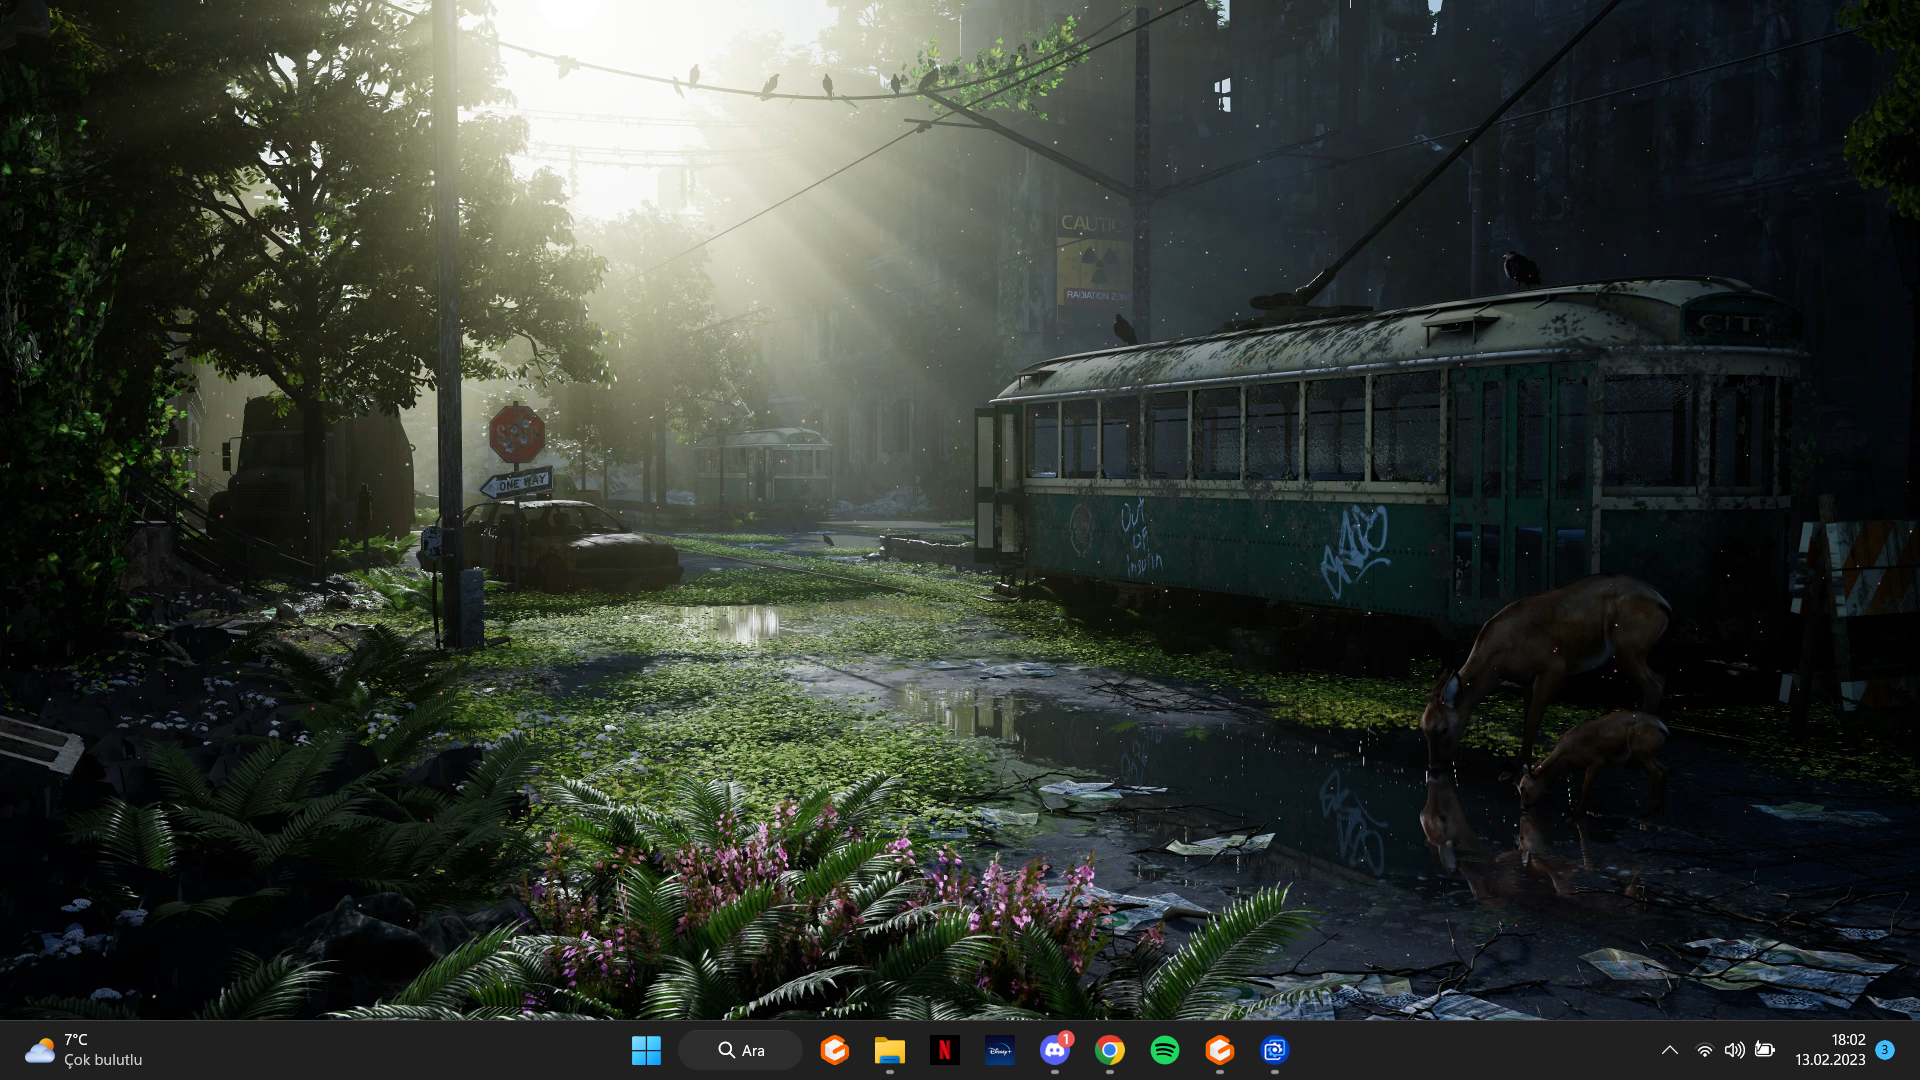
Task: Open orange hexagon app right of Spotify
Action: point(1219,1050)
